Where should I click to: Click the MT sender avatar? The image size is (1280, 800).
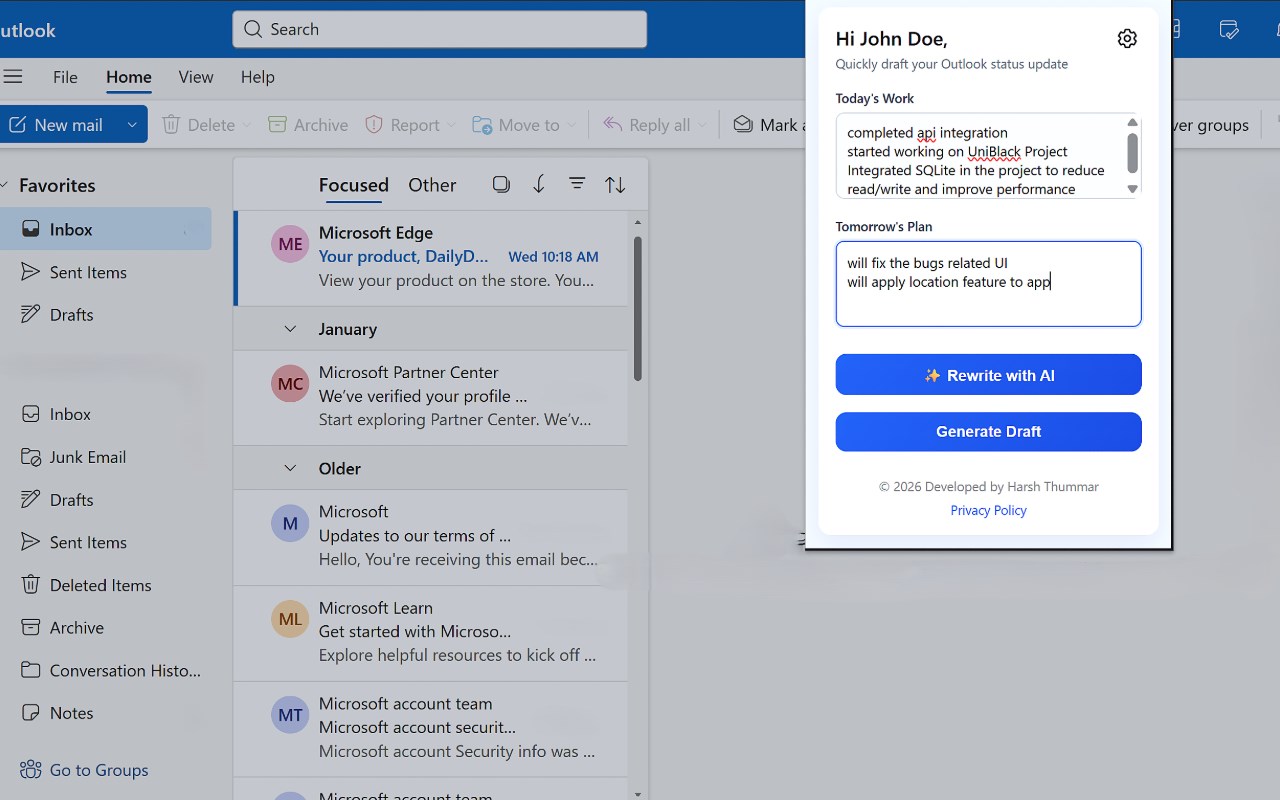(x=290, y=715)
